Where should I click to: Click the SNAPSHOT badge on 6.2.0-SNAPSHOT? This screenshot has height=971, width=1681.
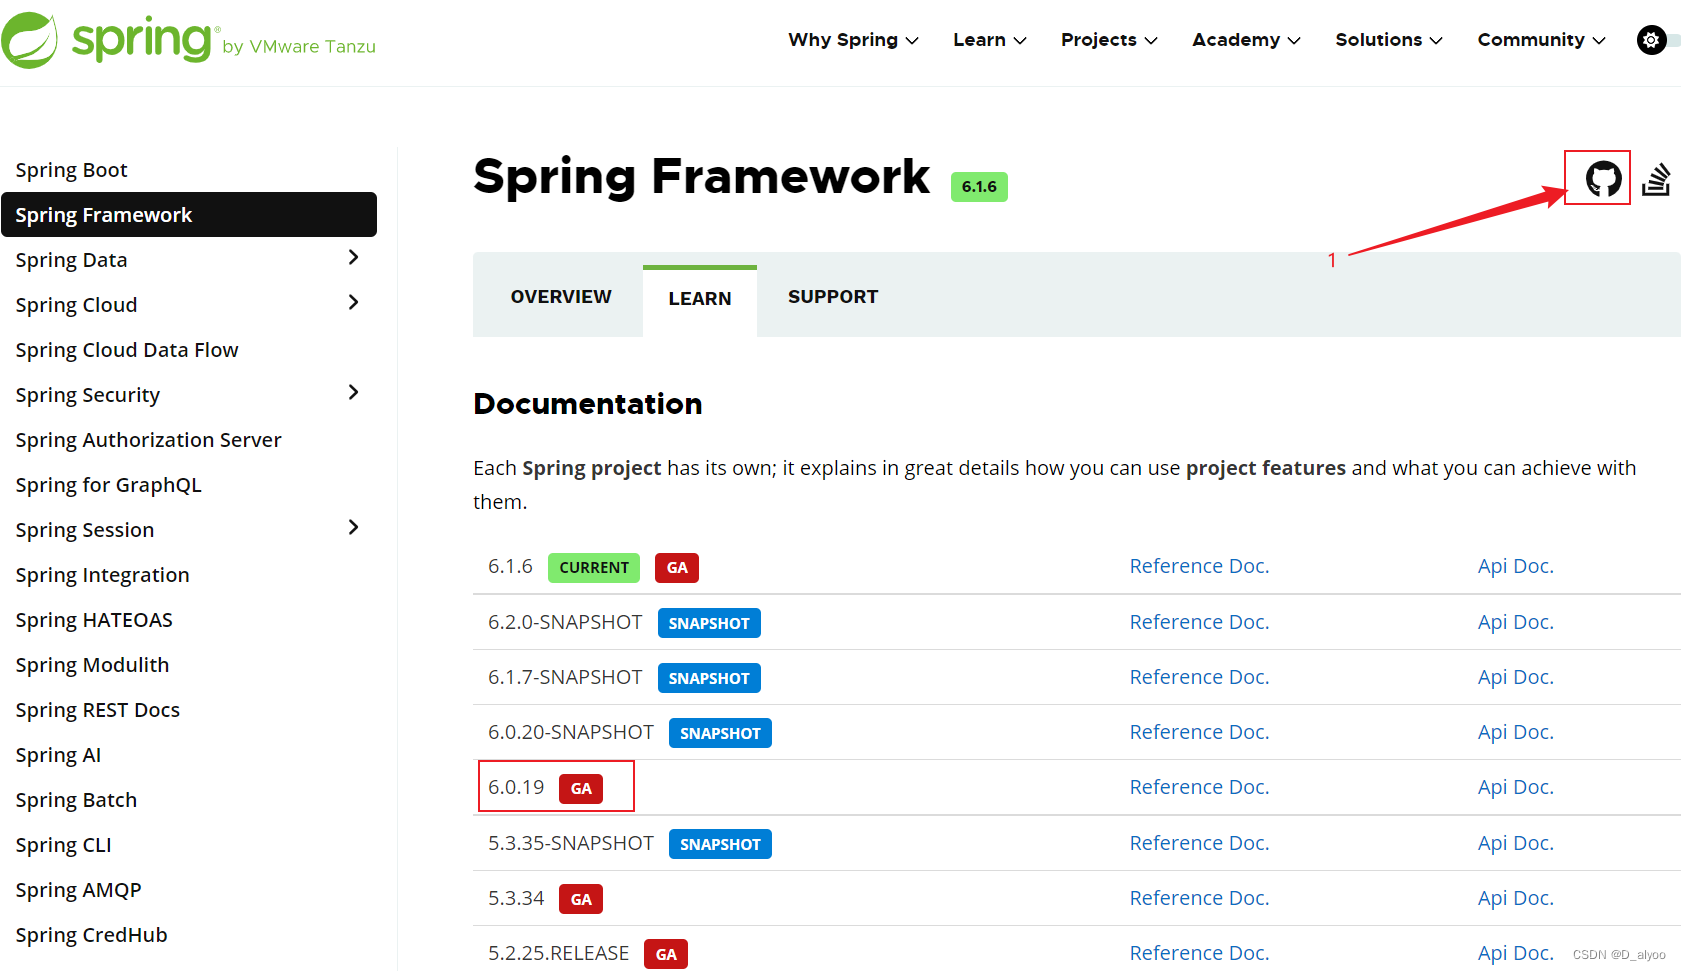coord(709,622)
